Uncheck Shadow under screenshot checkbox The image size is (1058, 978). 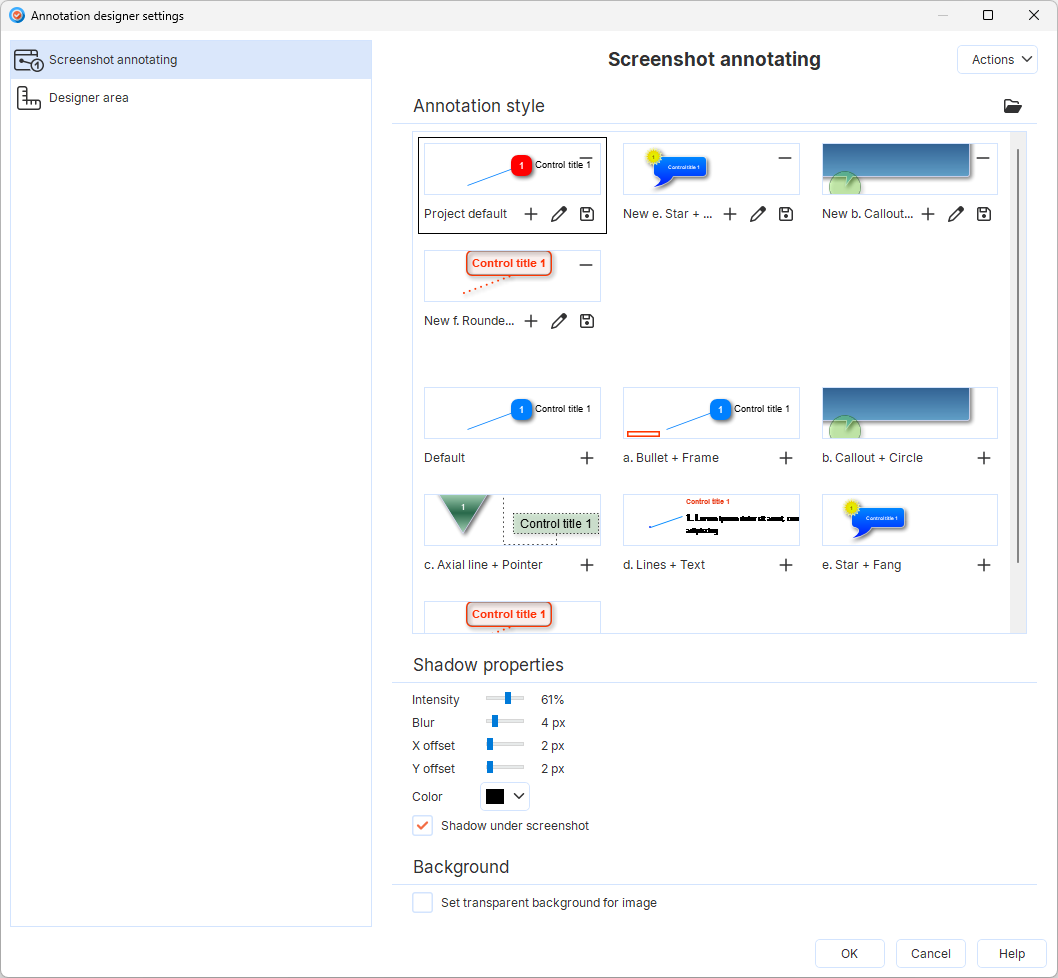pos(423,826)
